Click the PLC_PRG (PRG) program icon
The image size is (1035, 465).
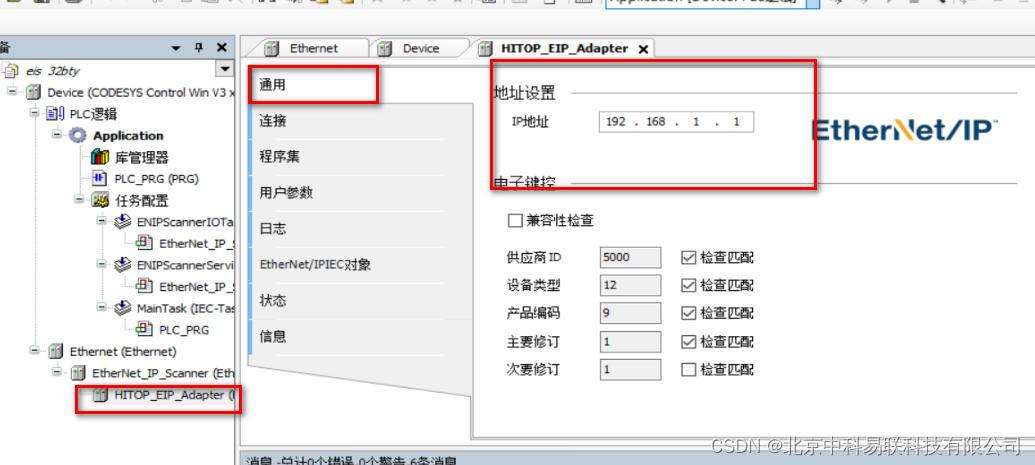[100, 178]
